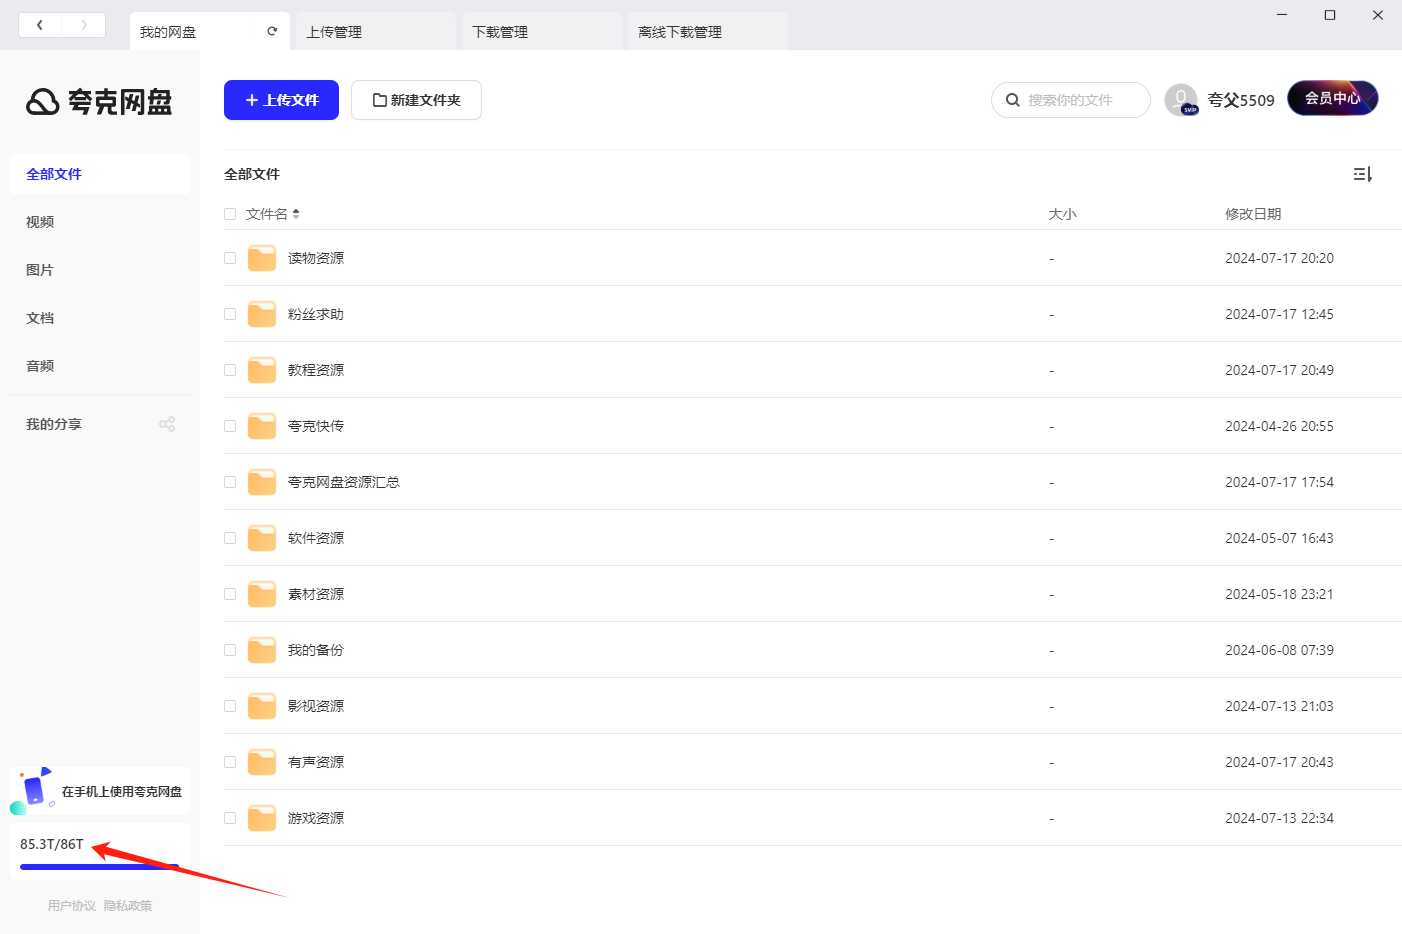Open the folder name 游戏资源
This screenshot has height=934, width=1402.
[x=316, y=818]
